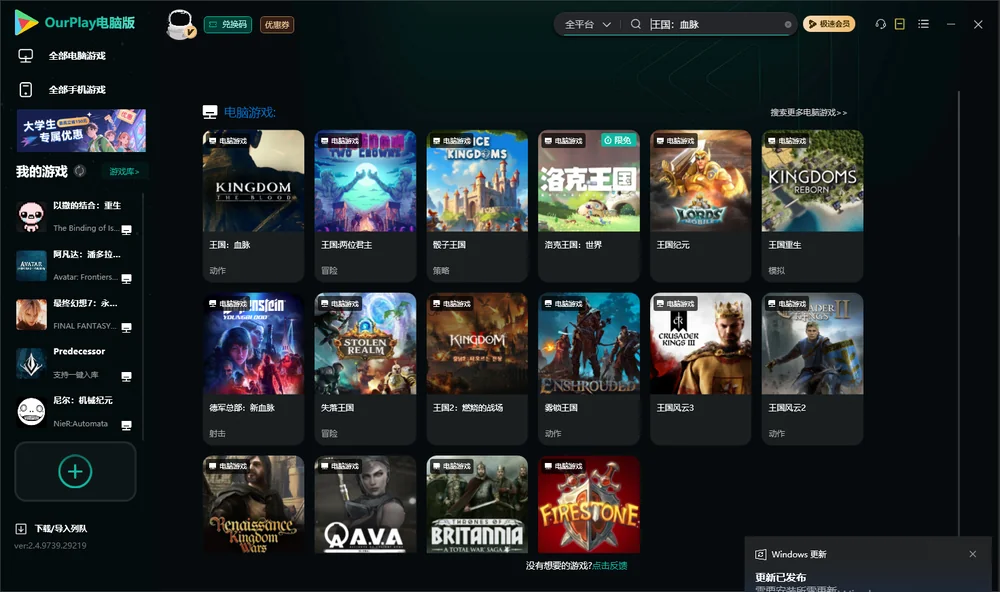1000x592 pixels.
Task: Click the OurPlay logo icon
Action: click(x=26, y=22)
